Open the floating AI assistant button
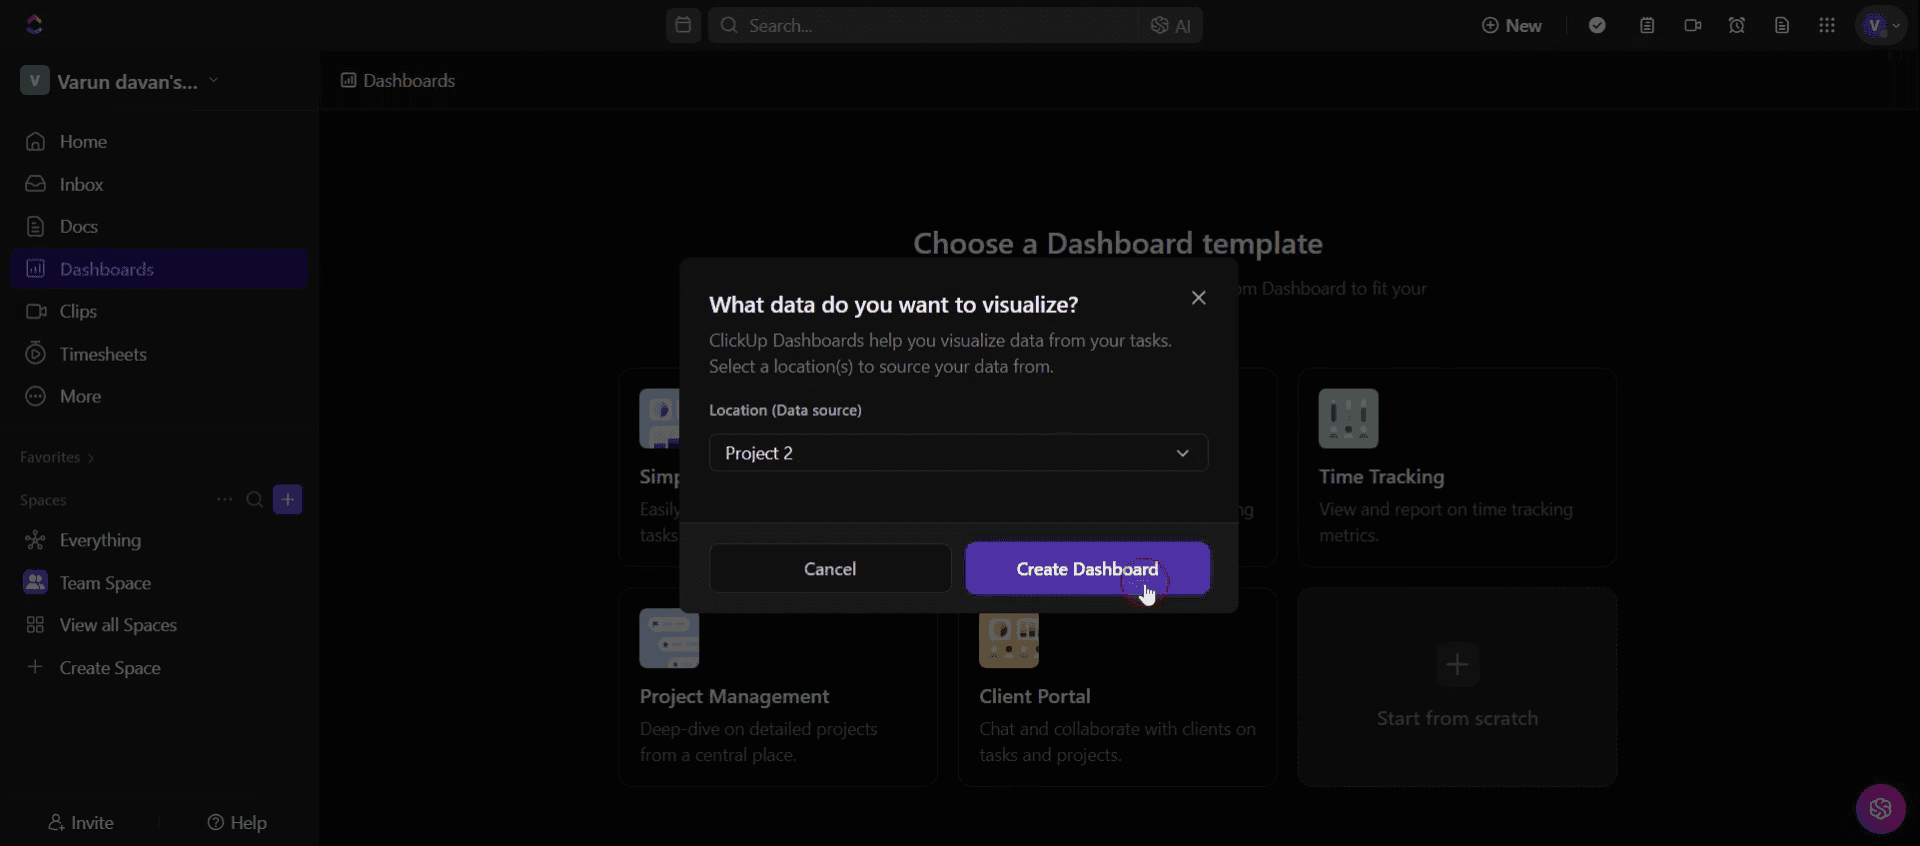Viewport: 1920px width, 846px height. pos(1880,808)
